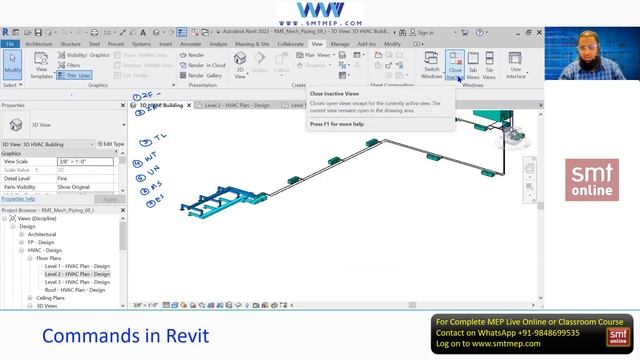The image size is (640, 360).
Task: Collapse the Floor Plans tree node
Action: [x=30, y=258]
